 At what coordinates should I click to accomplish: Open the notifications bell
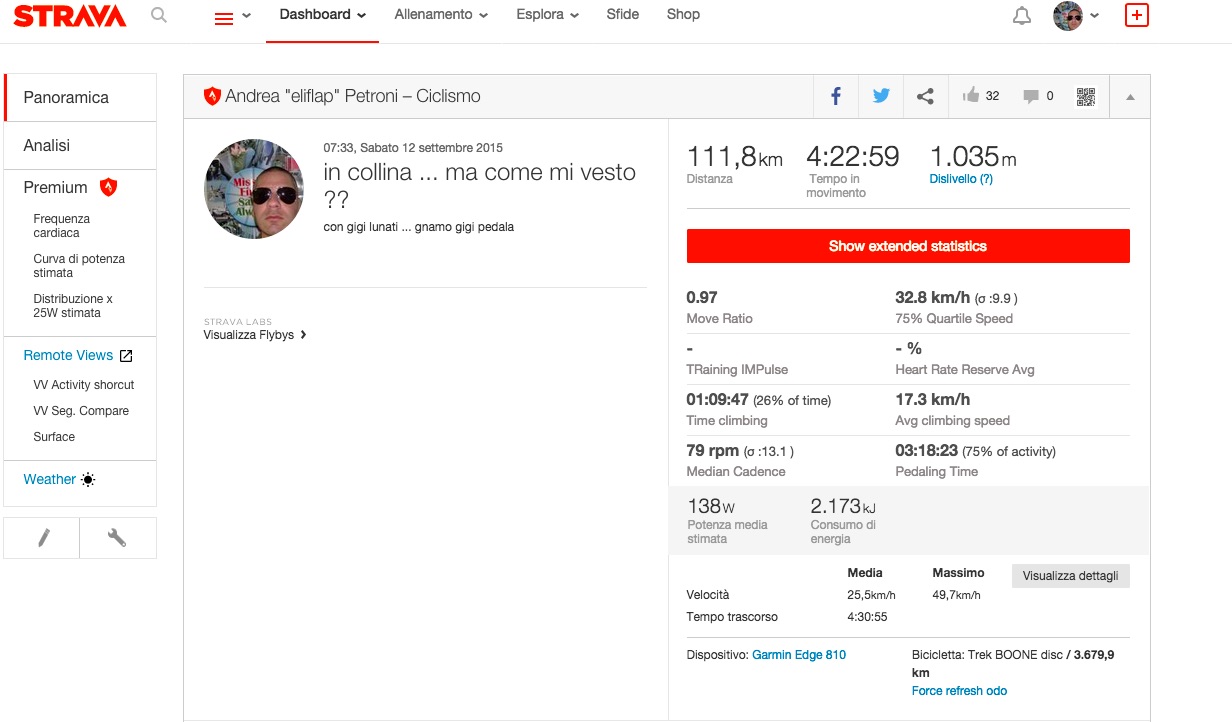tap(1021, 16)
